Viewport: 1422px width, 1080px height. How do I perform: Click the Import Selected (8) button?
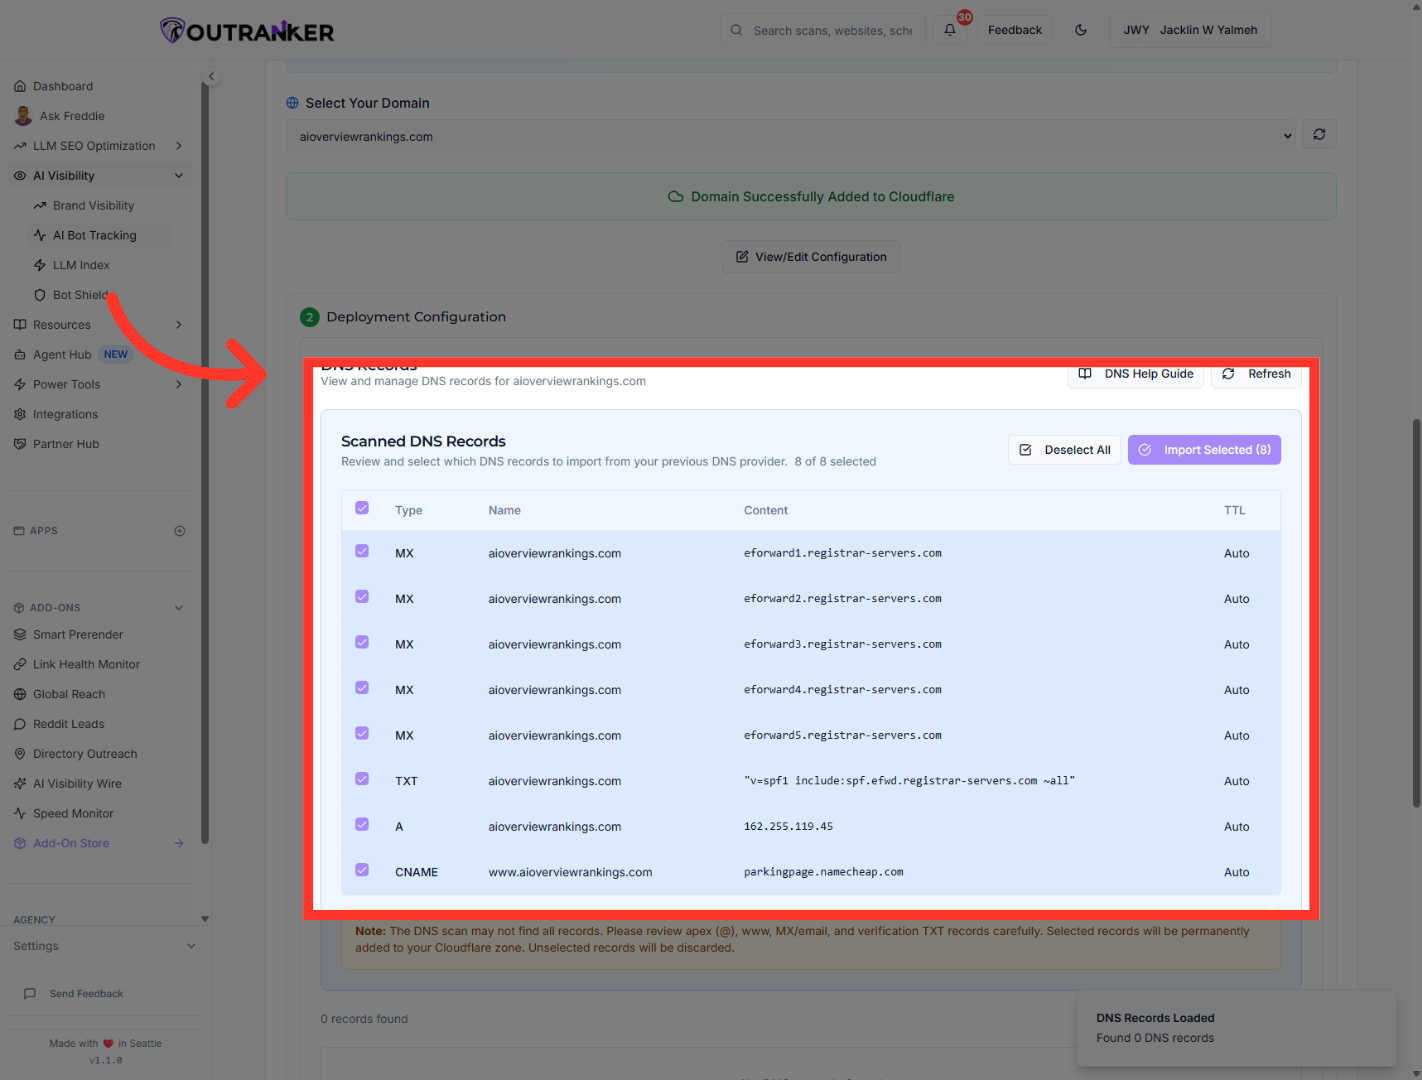1204,449
